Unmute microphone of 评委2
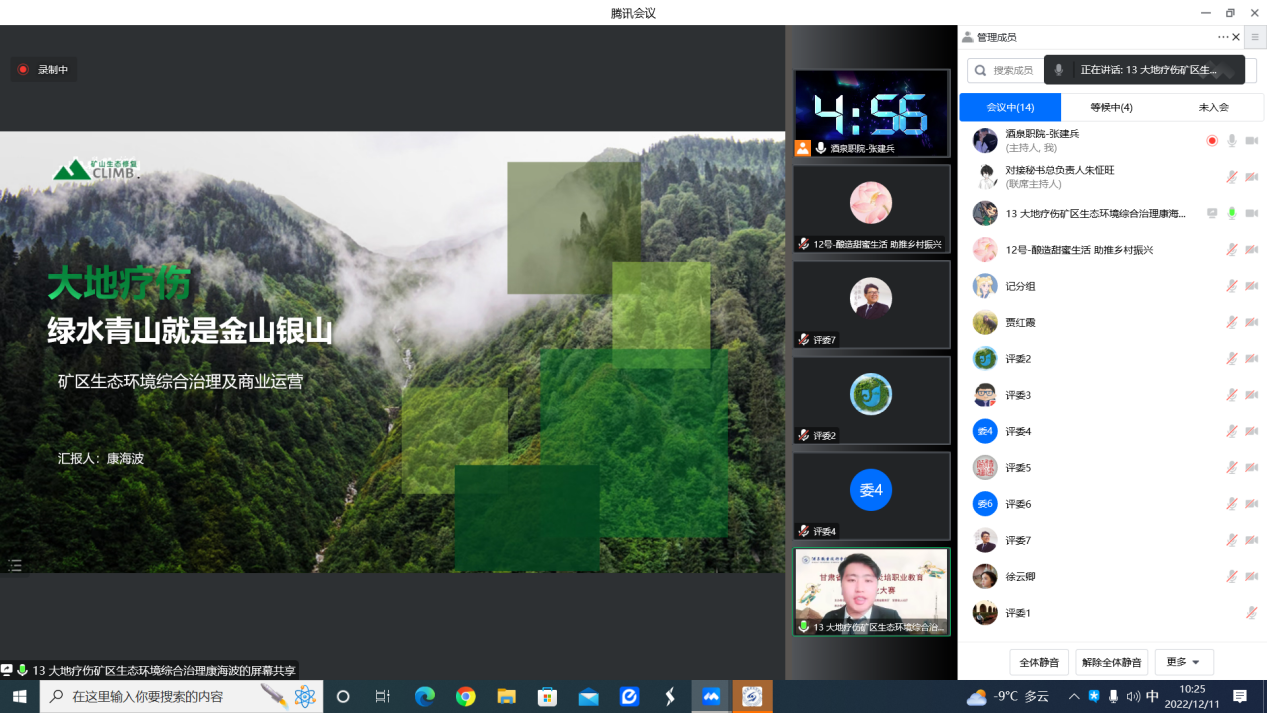 1232,358
